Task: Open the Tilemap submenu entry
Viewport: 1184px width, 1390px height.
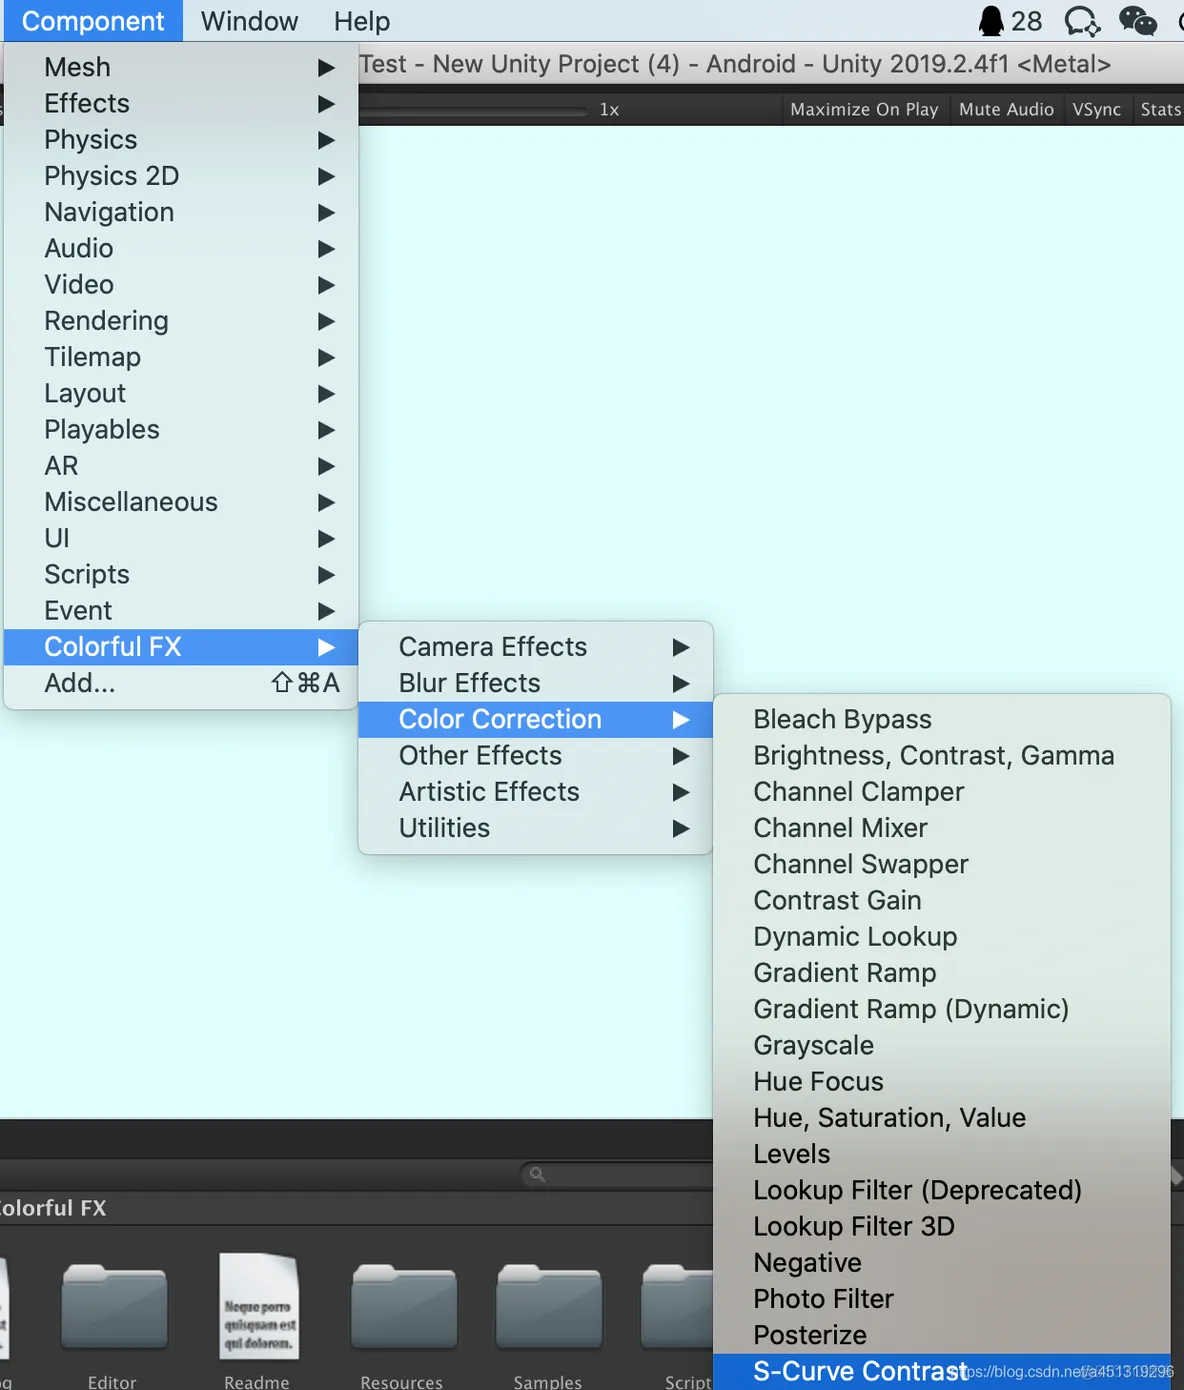Action: click(181, 357)
